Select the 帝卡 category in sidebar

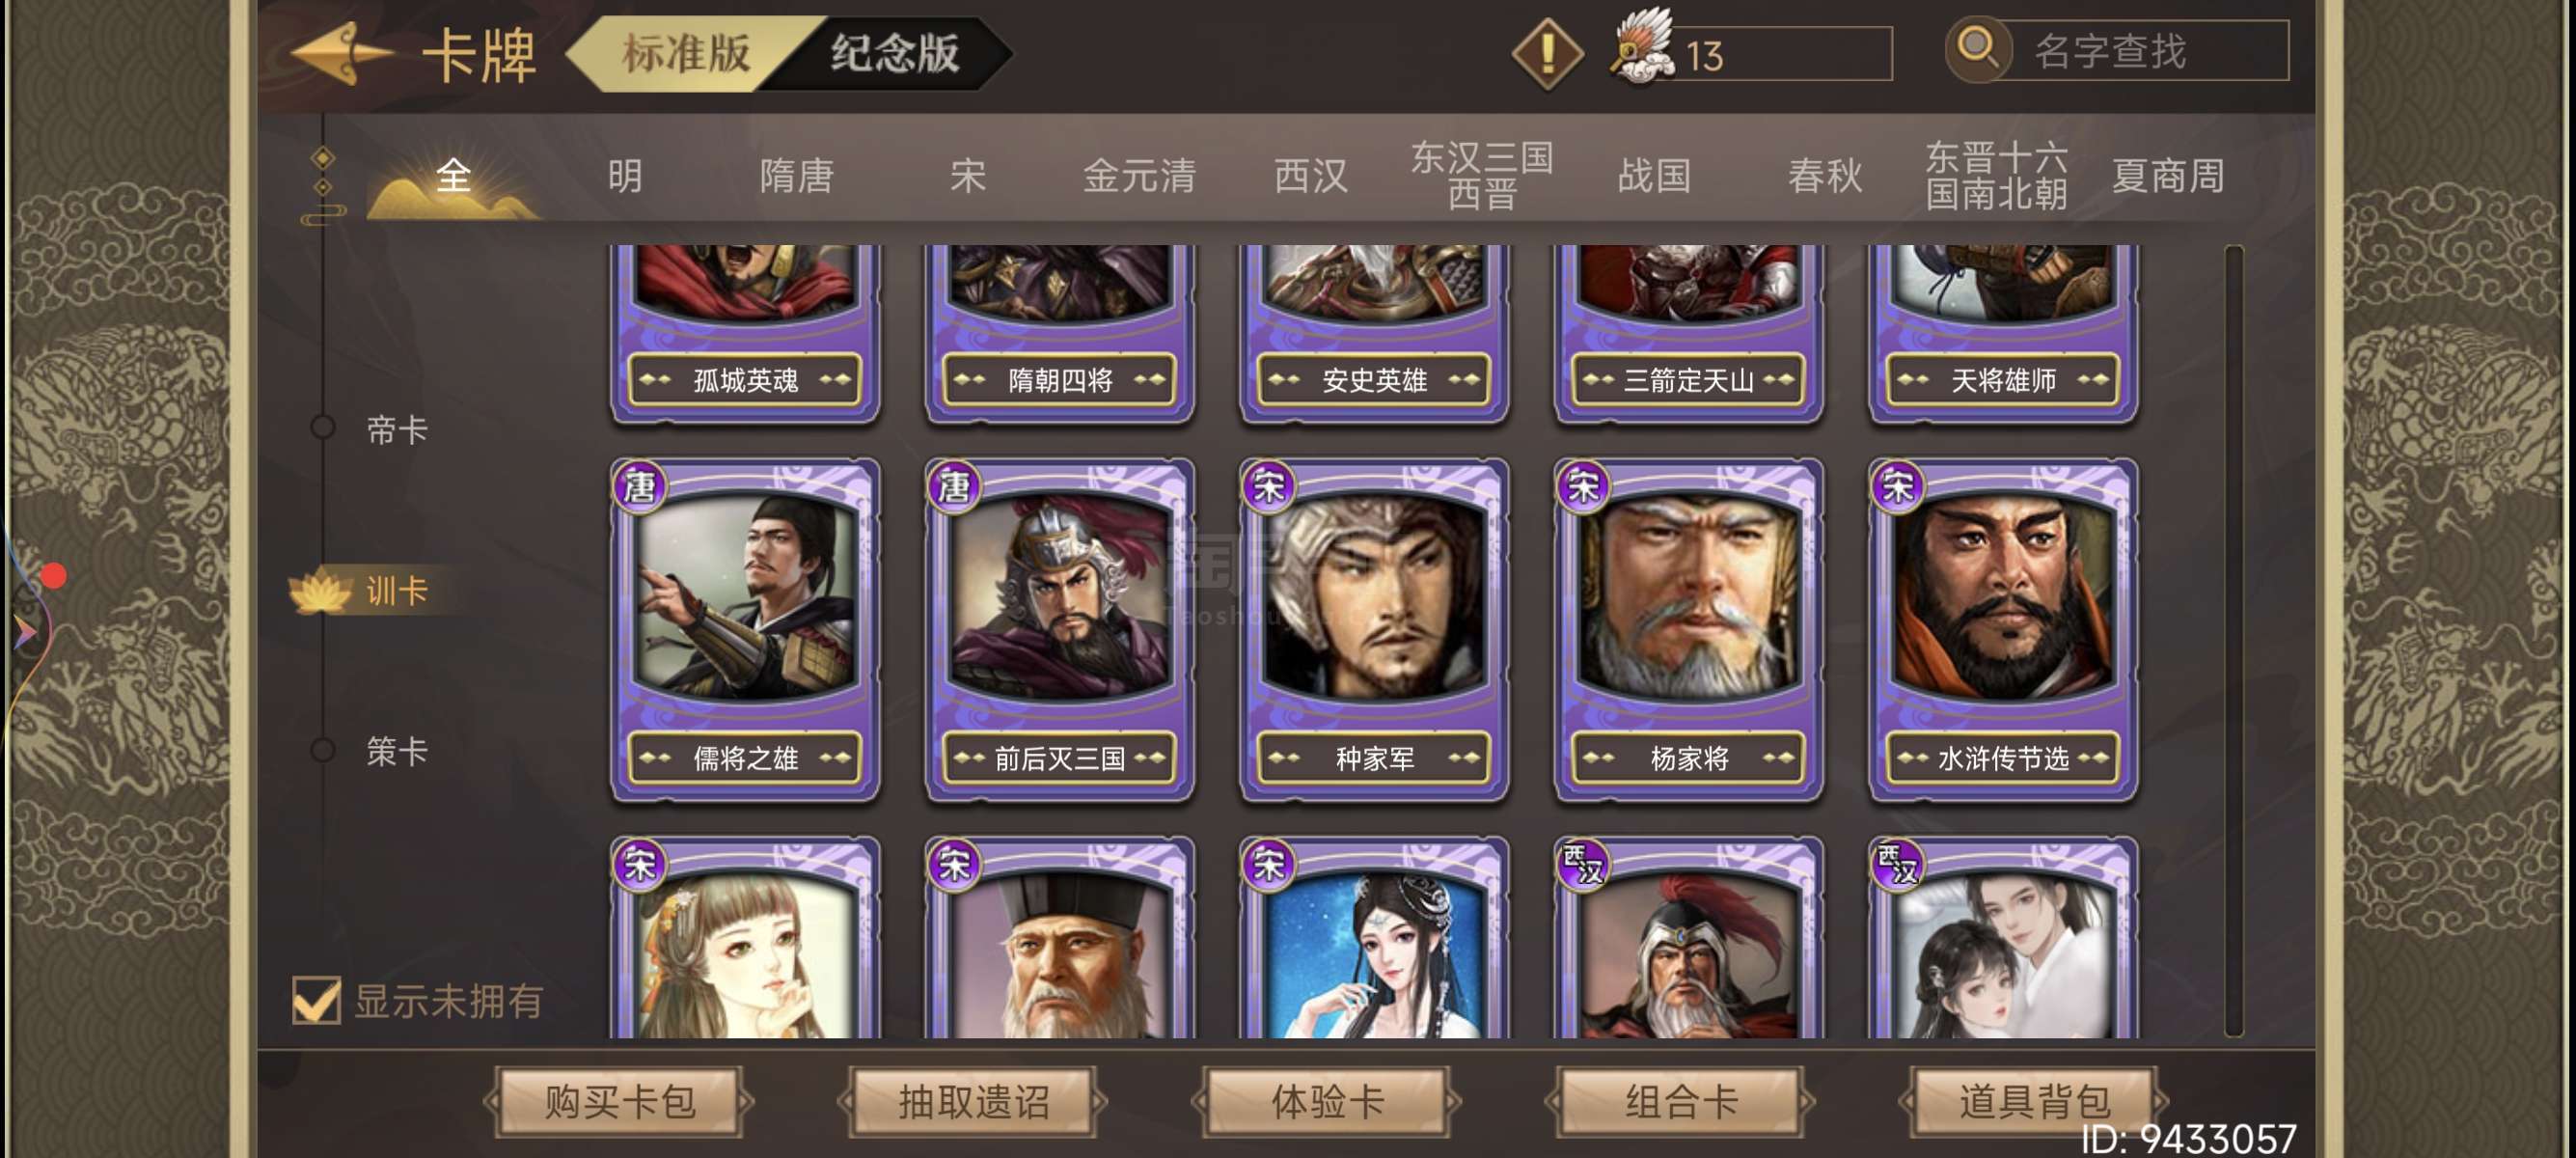click(x=396, y=430)
